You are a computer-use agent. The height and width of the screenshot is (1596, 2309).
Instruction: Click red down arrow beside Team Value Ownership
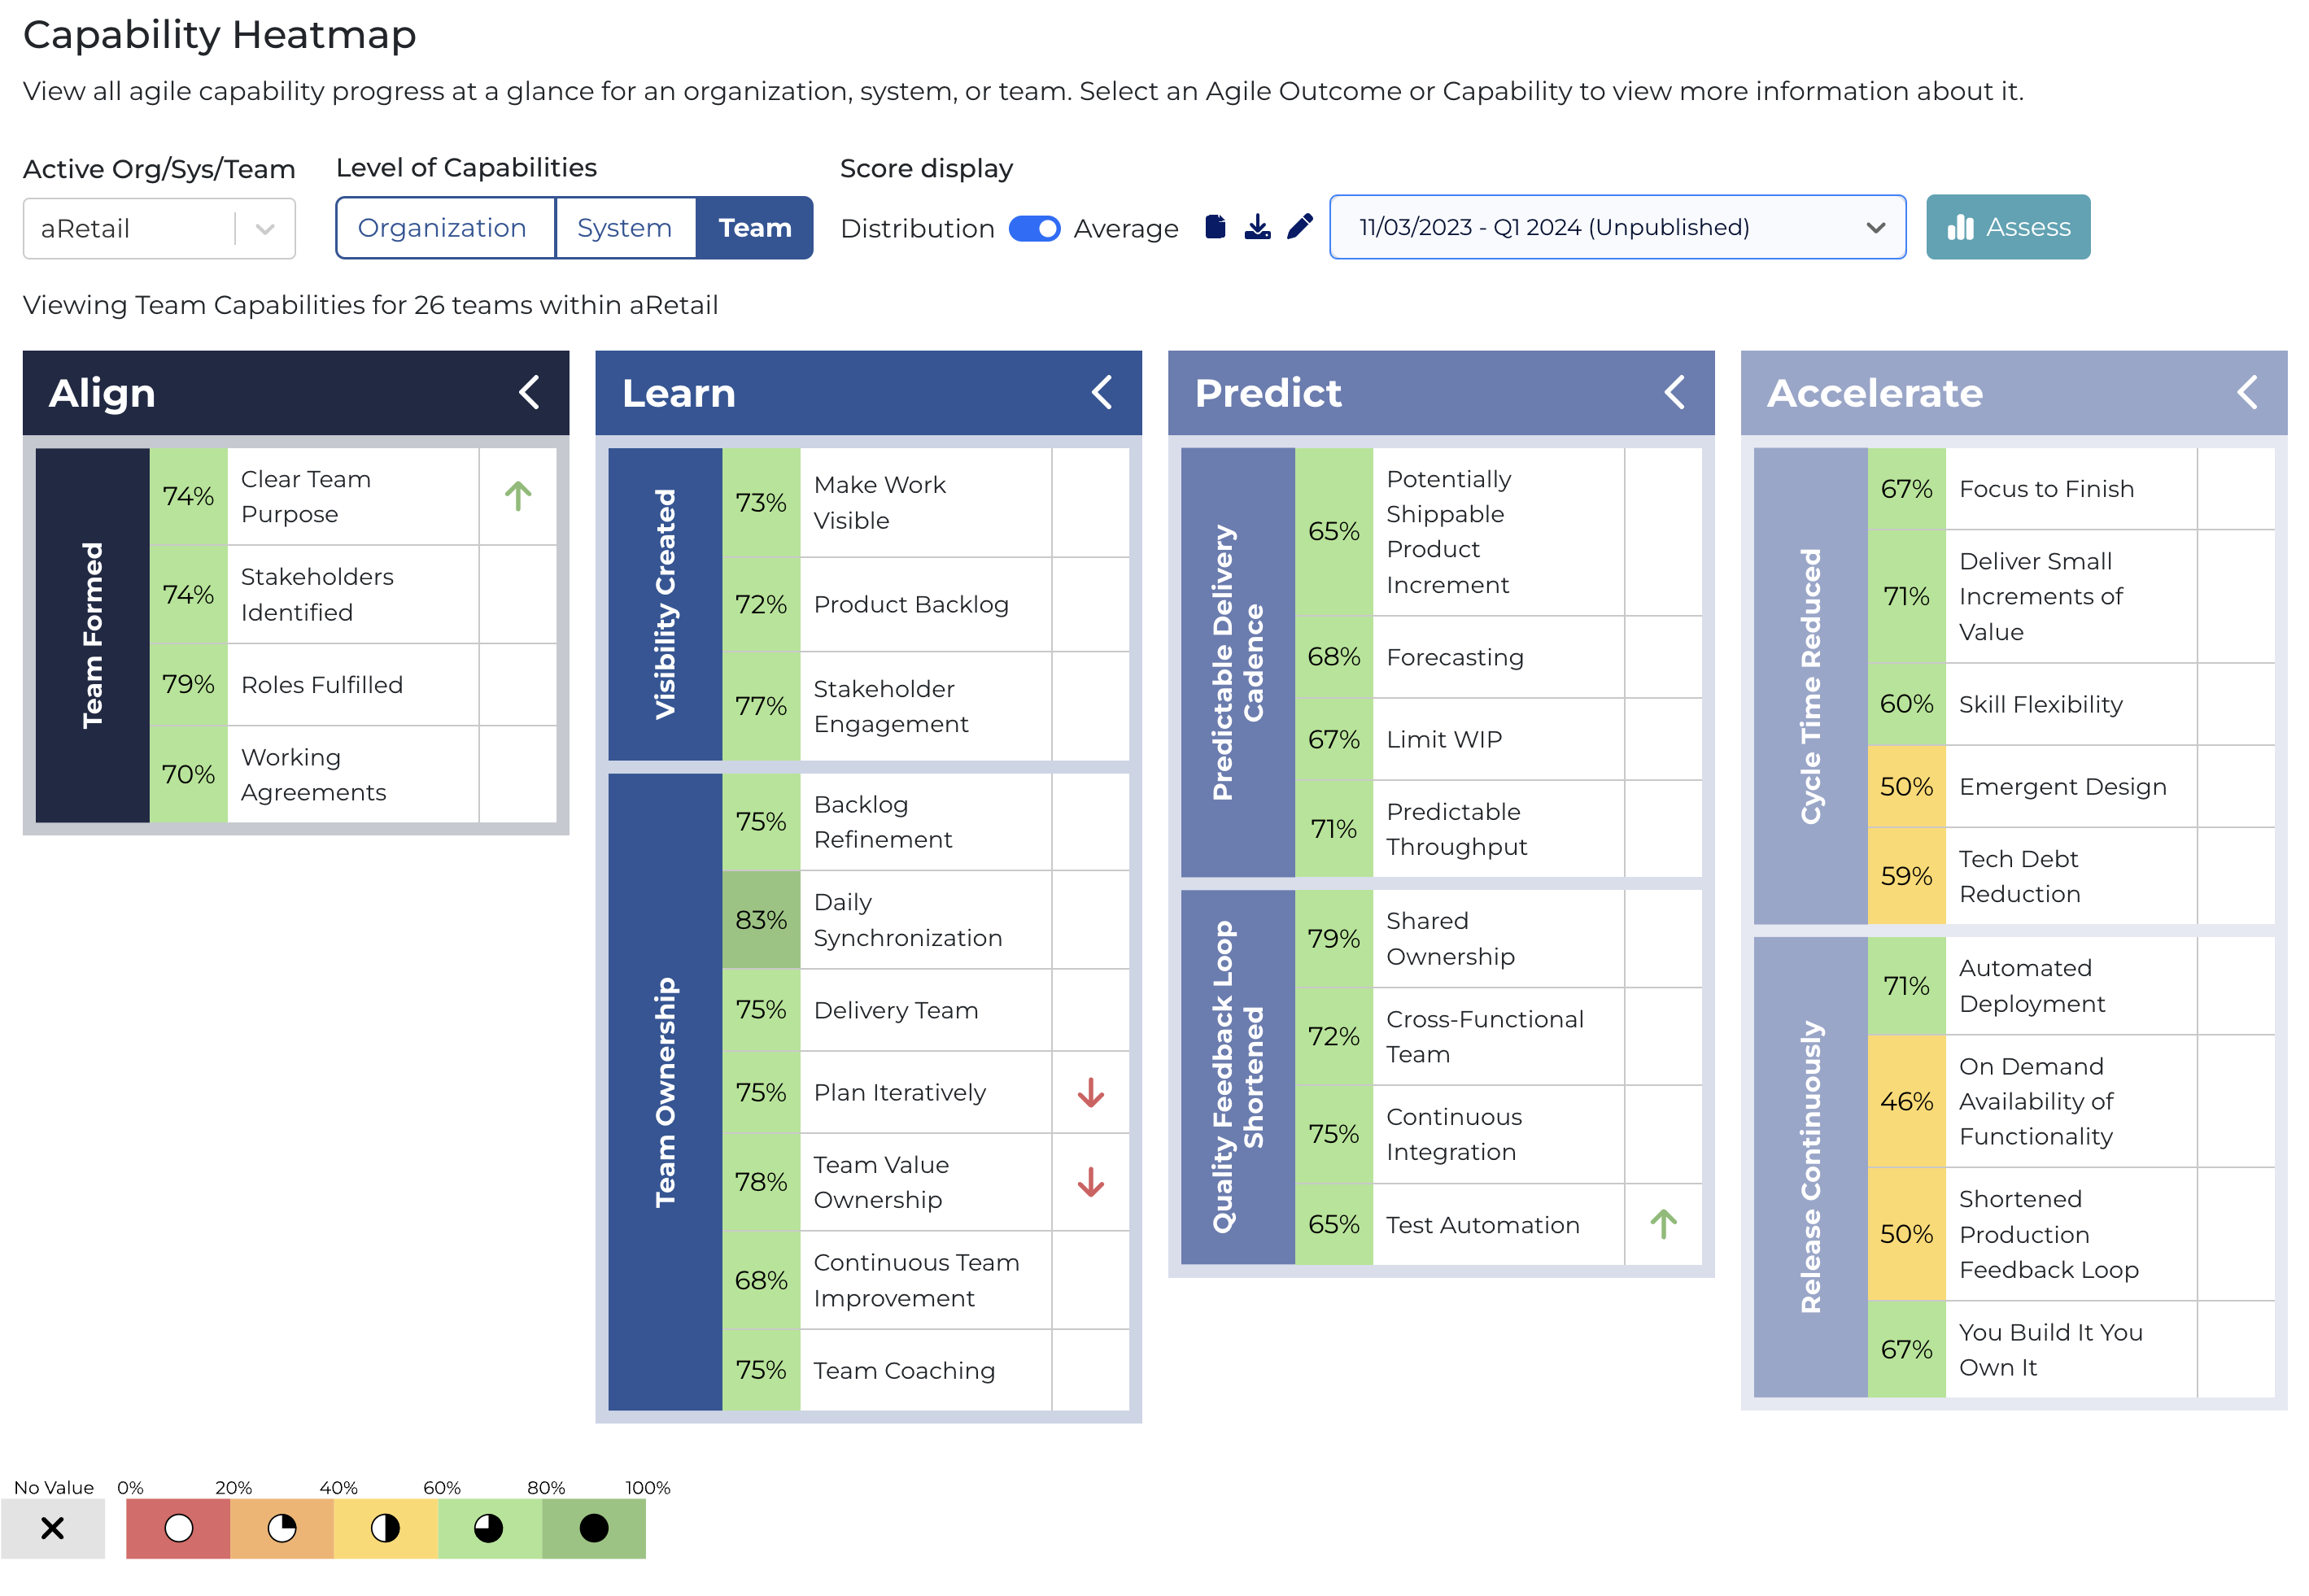(1090, 1182)
